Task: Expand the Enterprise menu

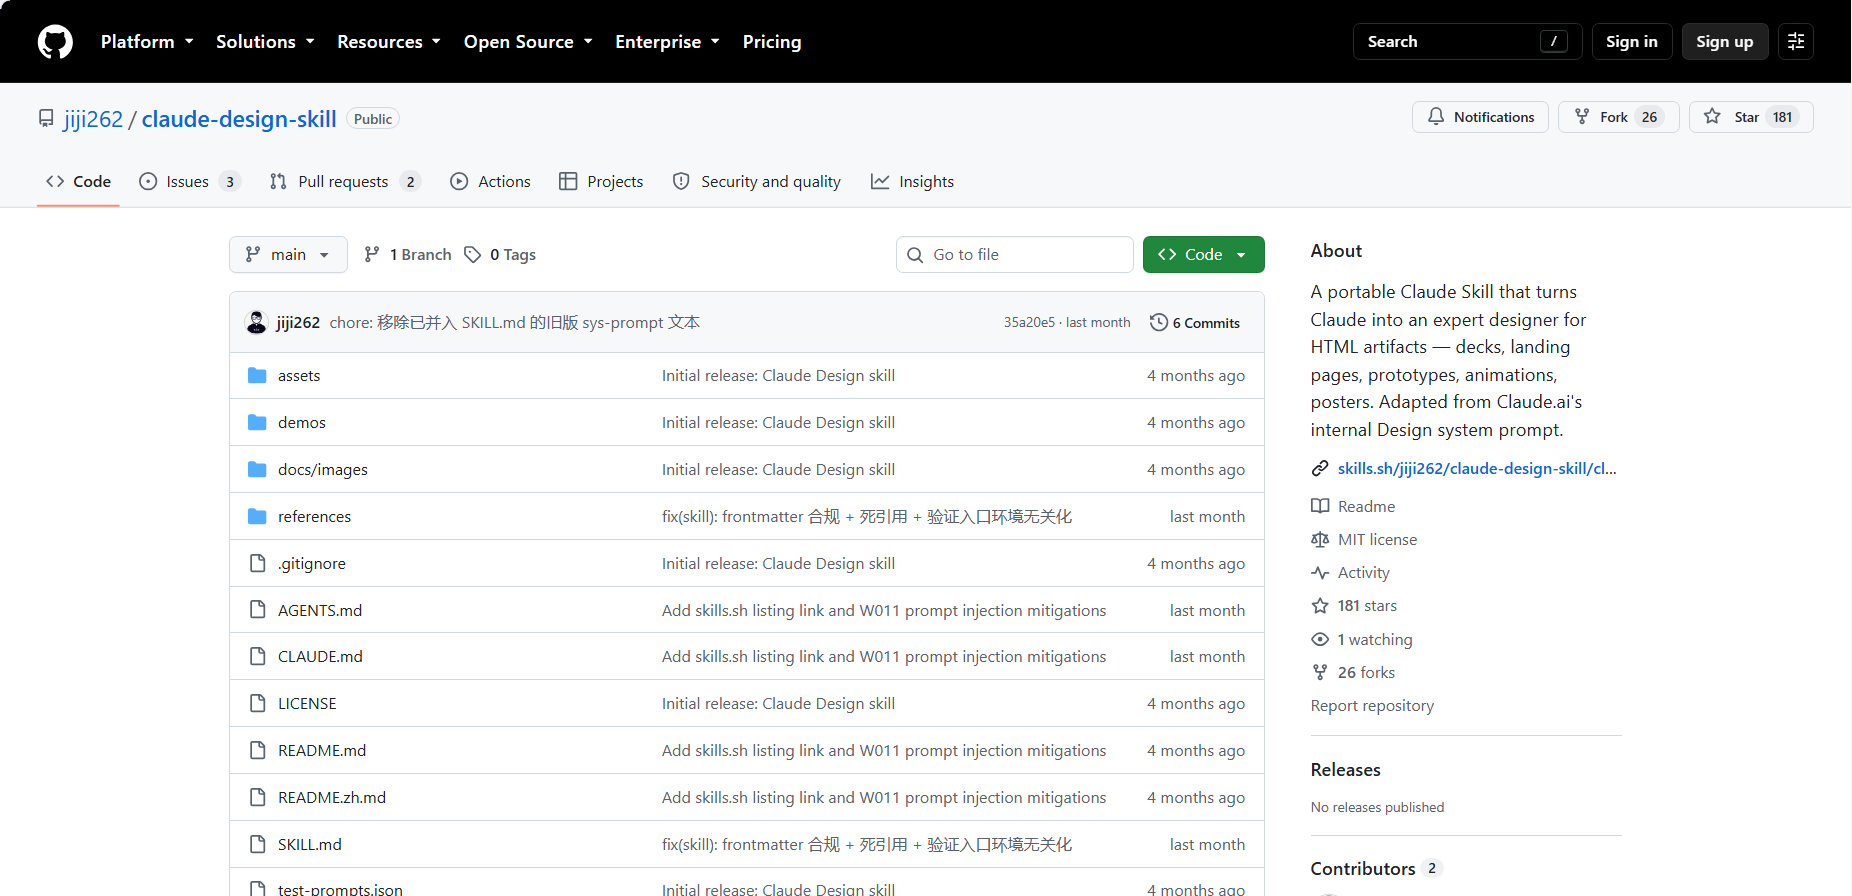Action: 667,42
